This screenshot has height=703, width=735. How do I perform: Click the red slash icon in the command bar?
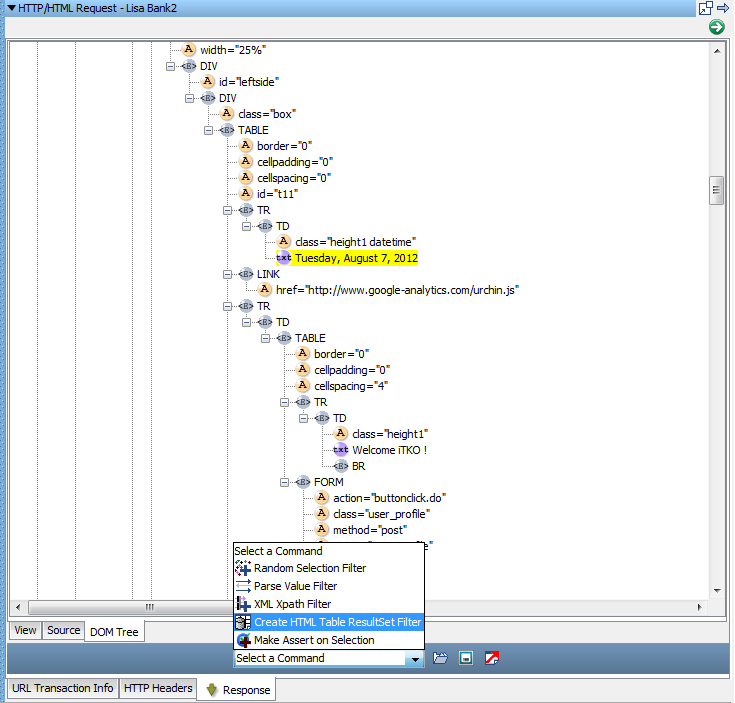pyautogui.click(x=492, y=658)
